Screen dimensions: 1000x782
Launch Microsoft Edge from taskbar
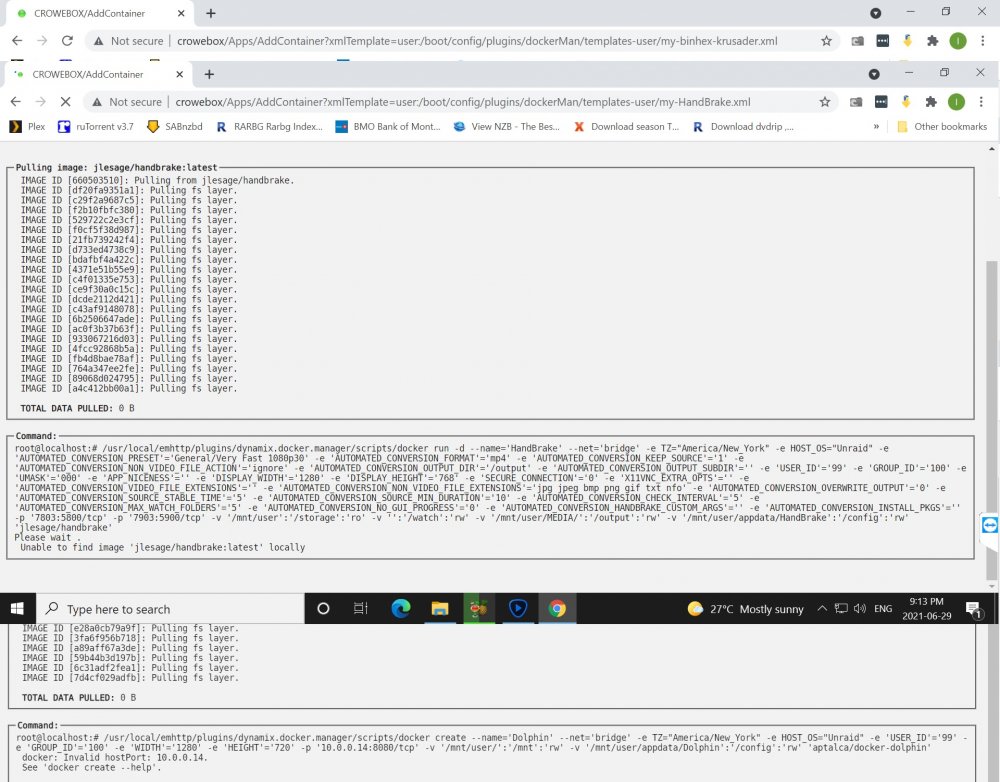401,609
